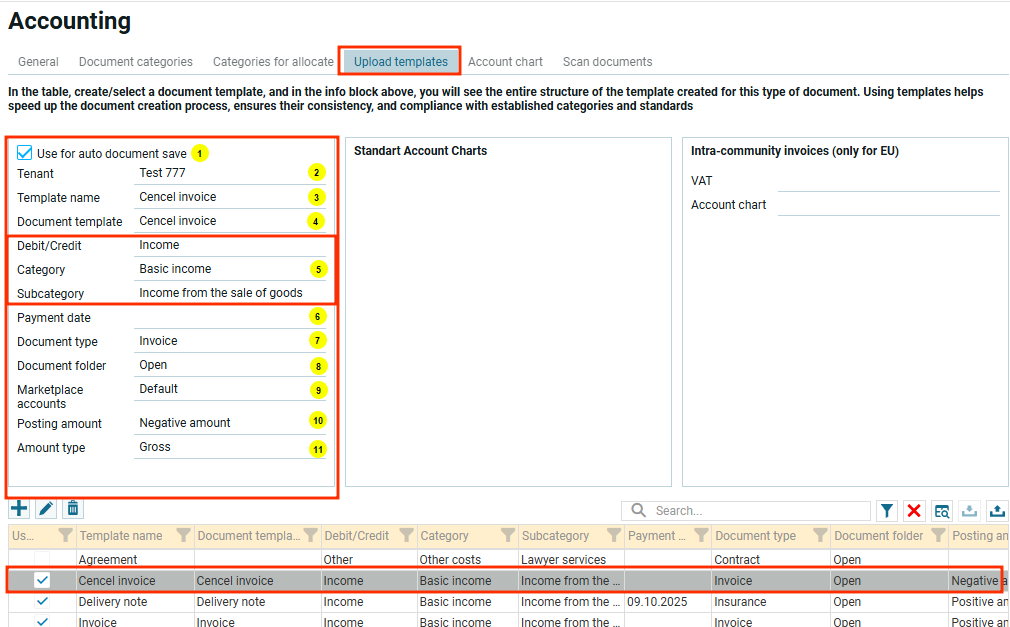The image size is (1010, 627).
Task: Click the download icon beside upload icon
Action: [x=969, y=511]
